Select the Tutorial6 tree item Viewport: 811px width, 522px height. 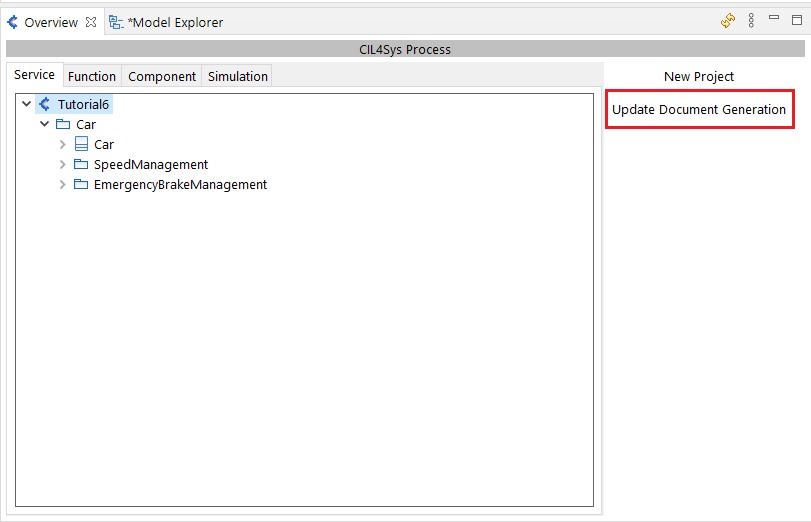(83, 105)
